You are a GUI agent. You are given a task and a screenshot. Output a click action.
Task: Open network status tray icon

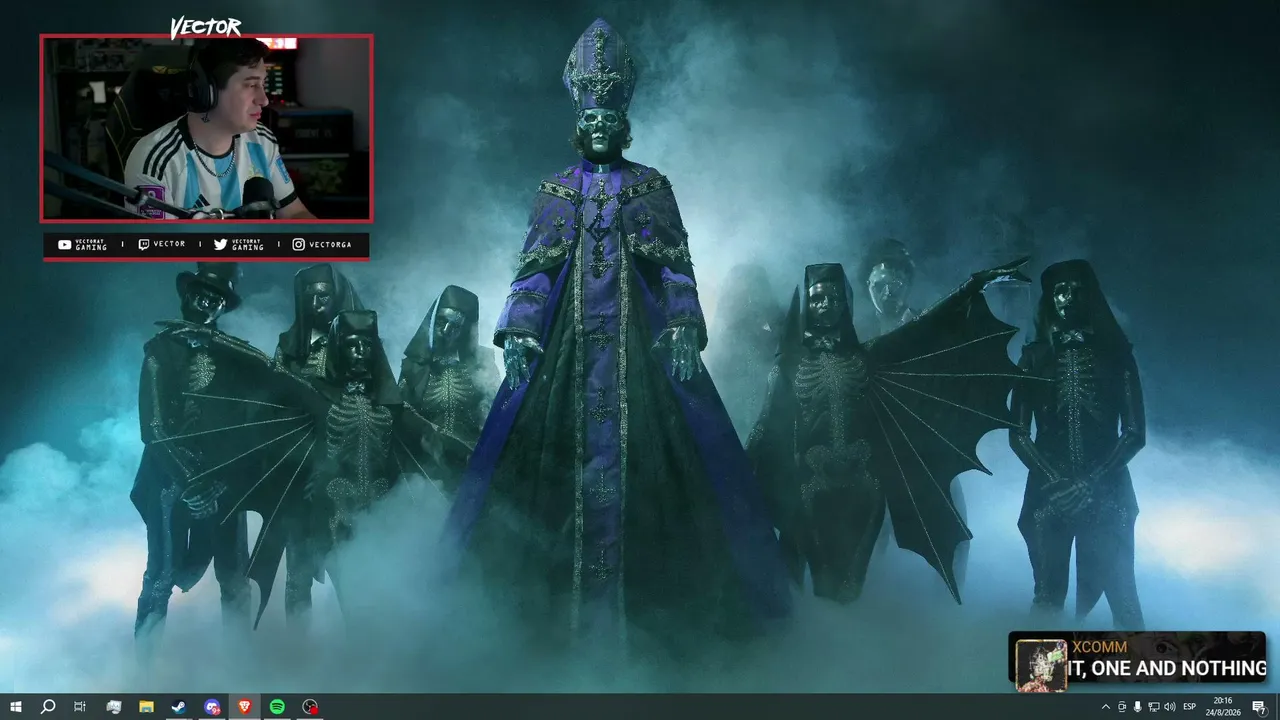click(x=1153, y=707)
